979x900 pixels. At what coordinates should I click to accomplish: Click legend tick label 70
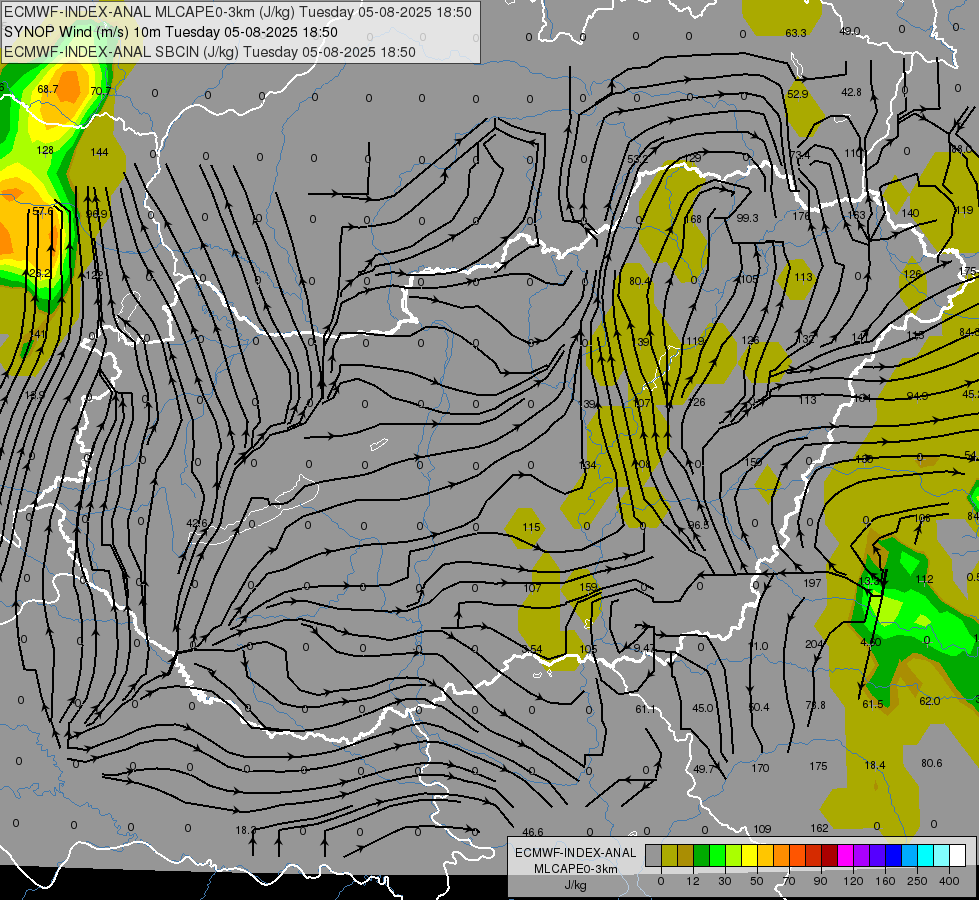coord(789,881)
